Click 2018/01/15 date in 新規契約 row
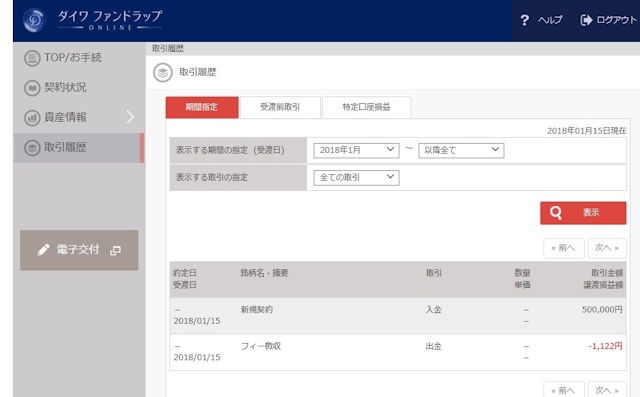 coord(197,321)
